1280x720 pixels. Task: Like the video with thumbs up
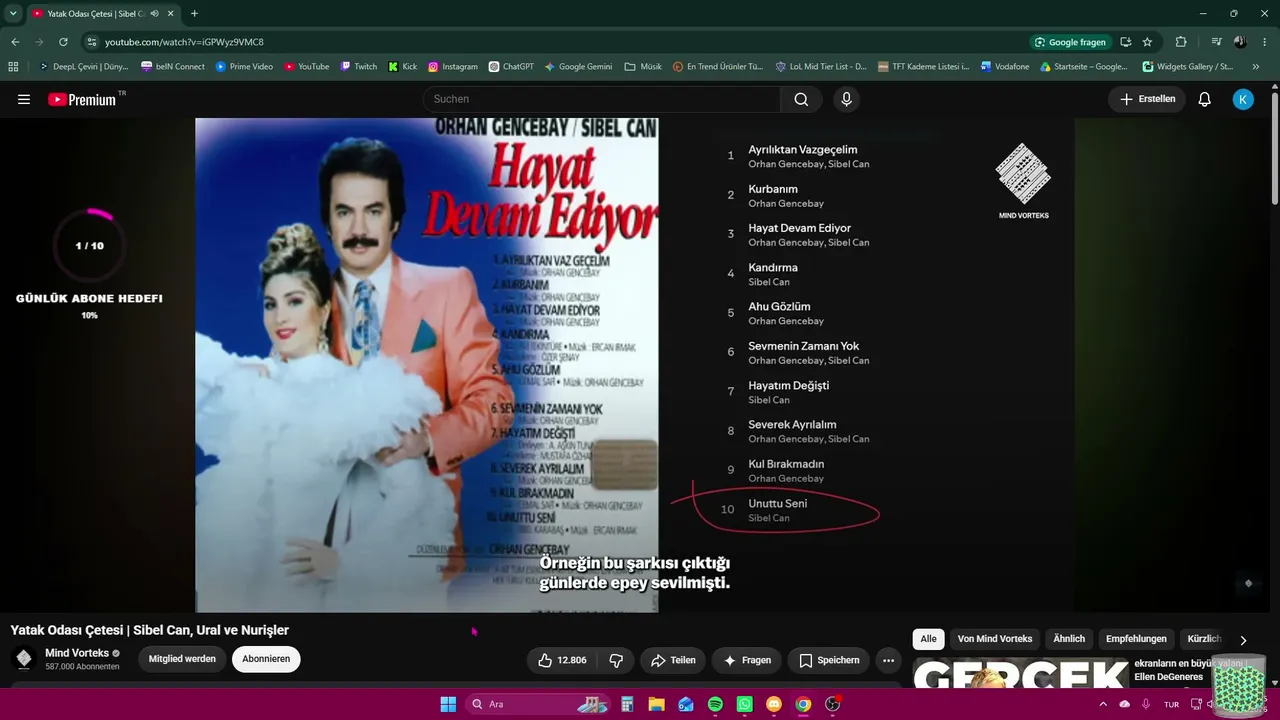(562, 660)
